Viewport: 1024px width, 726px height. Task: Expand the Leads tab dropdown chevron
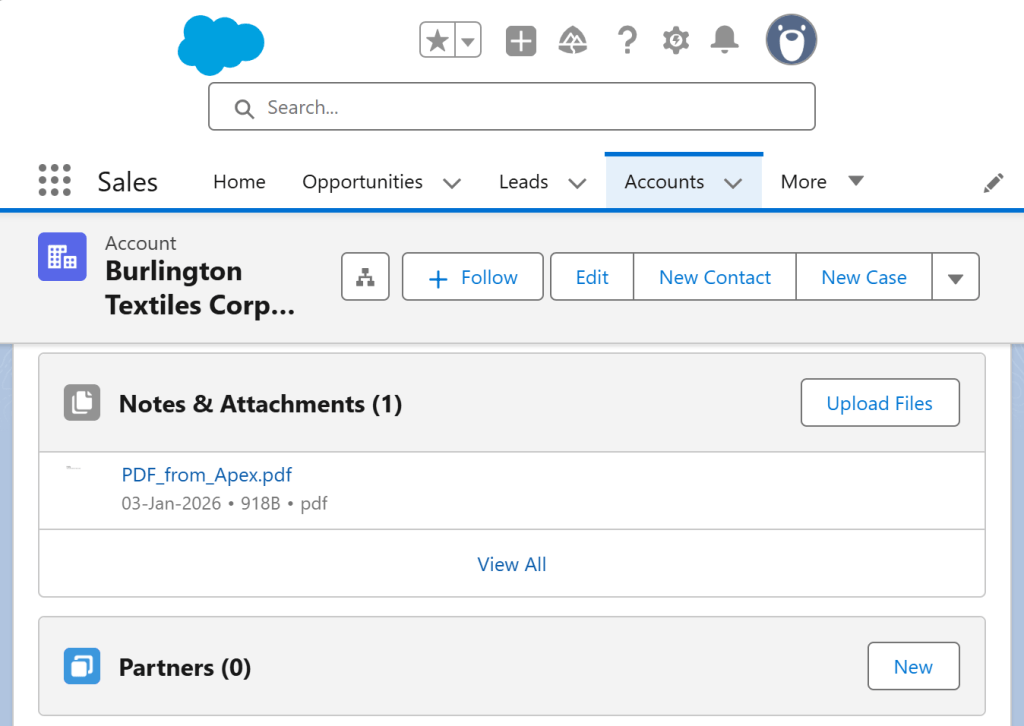(x=577, y=183)
